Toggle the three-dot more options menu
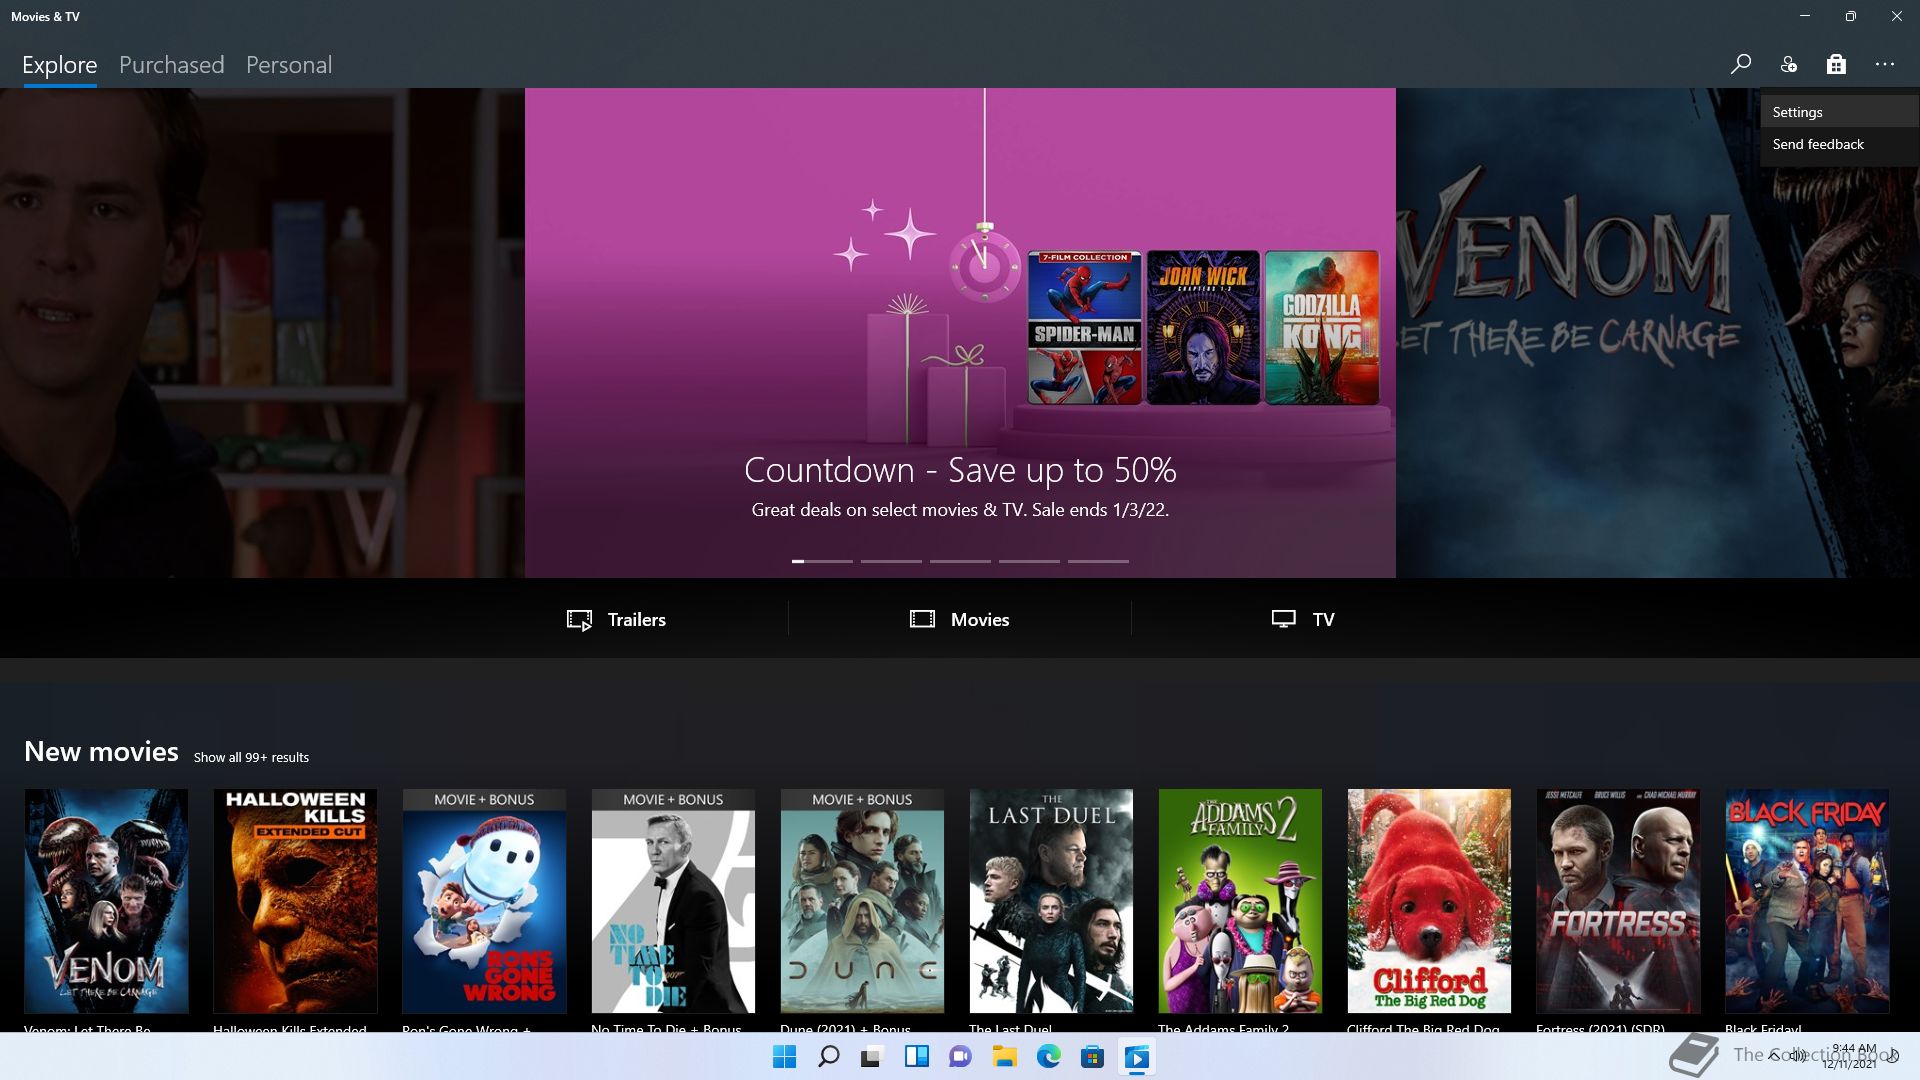The height and width of the screenshot is (1080, 1920). pos(1885,64)
